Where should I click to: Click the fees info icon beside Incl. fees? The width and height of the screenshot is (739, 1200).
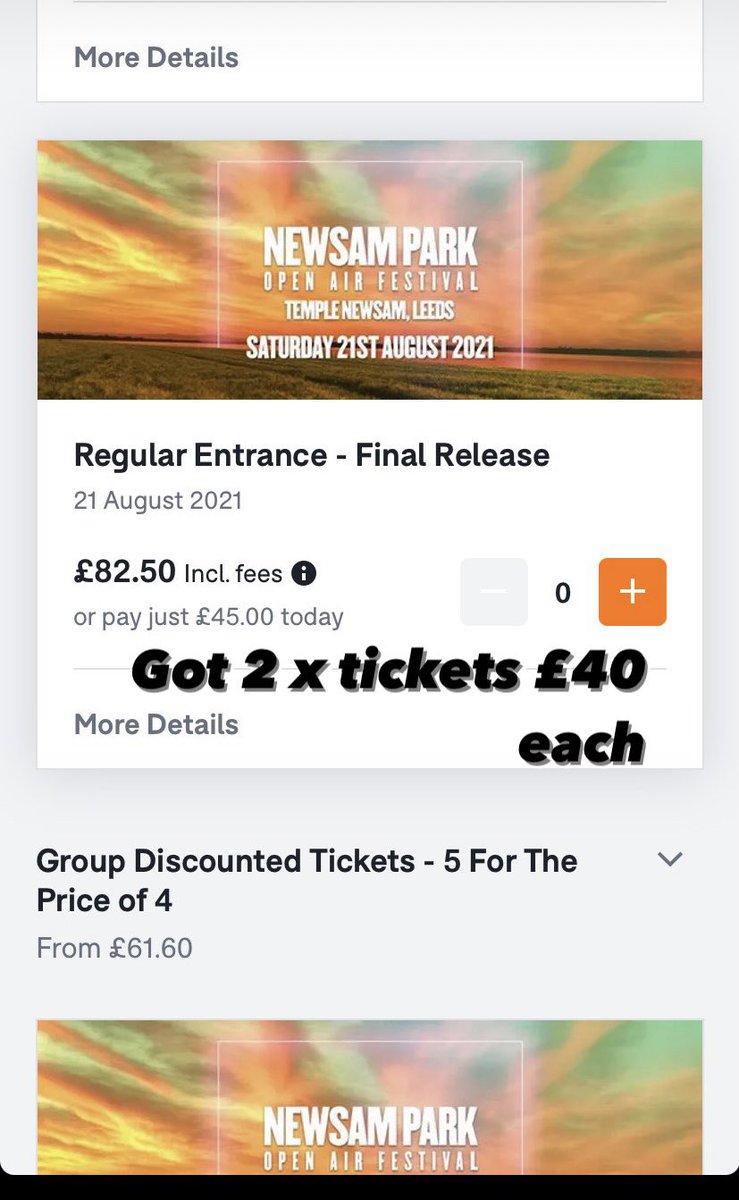[304, 574]
